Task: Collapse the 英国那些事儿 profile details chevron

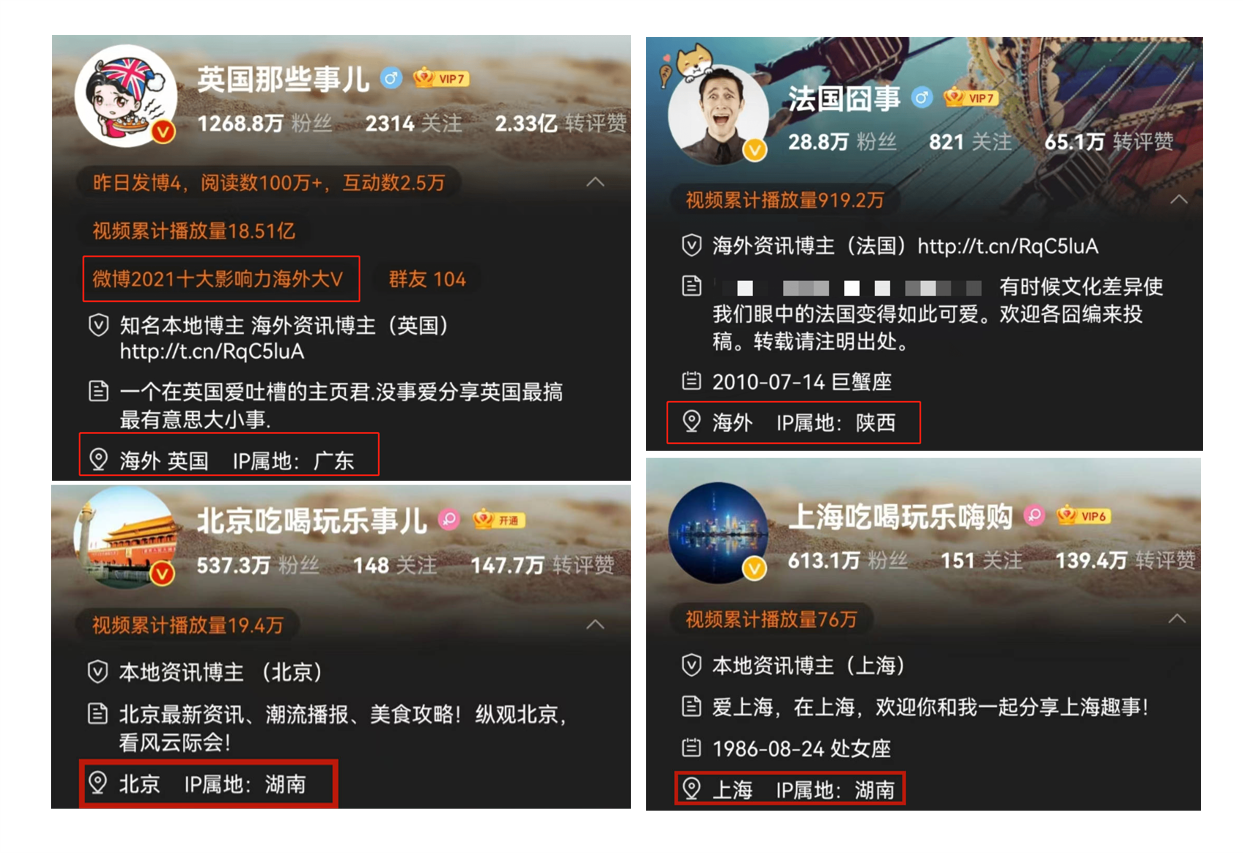Action: 595,182
